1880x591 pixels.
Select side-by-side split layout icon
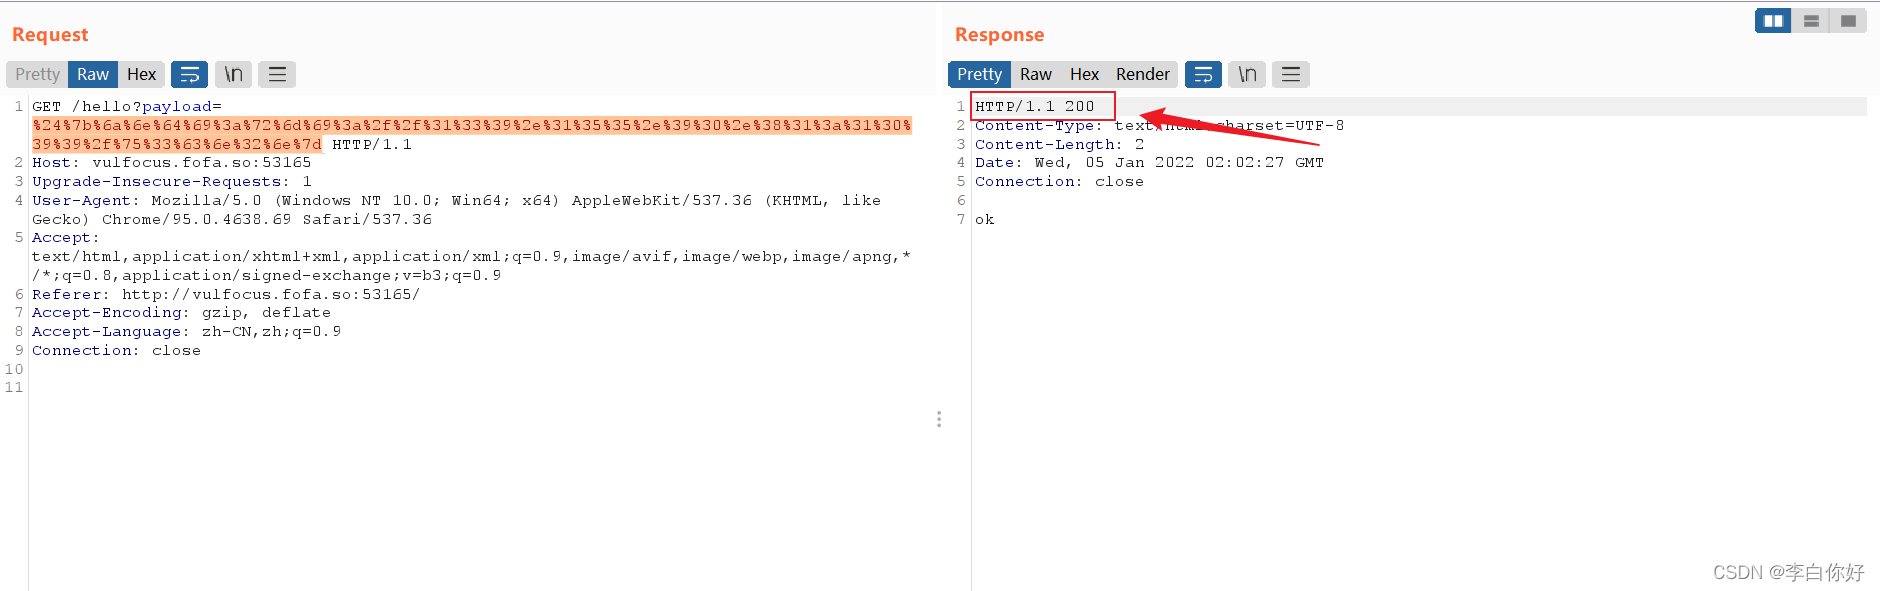tap(1773, 20)
